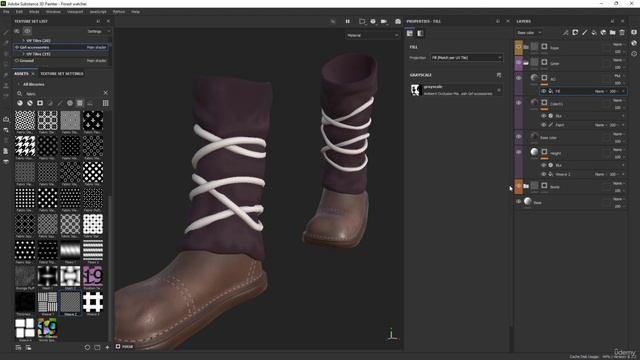Toggle visibility of the Rope folder
The width and height of the screenshot is (640, 360).
[519, 47]
